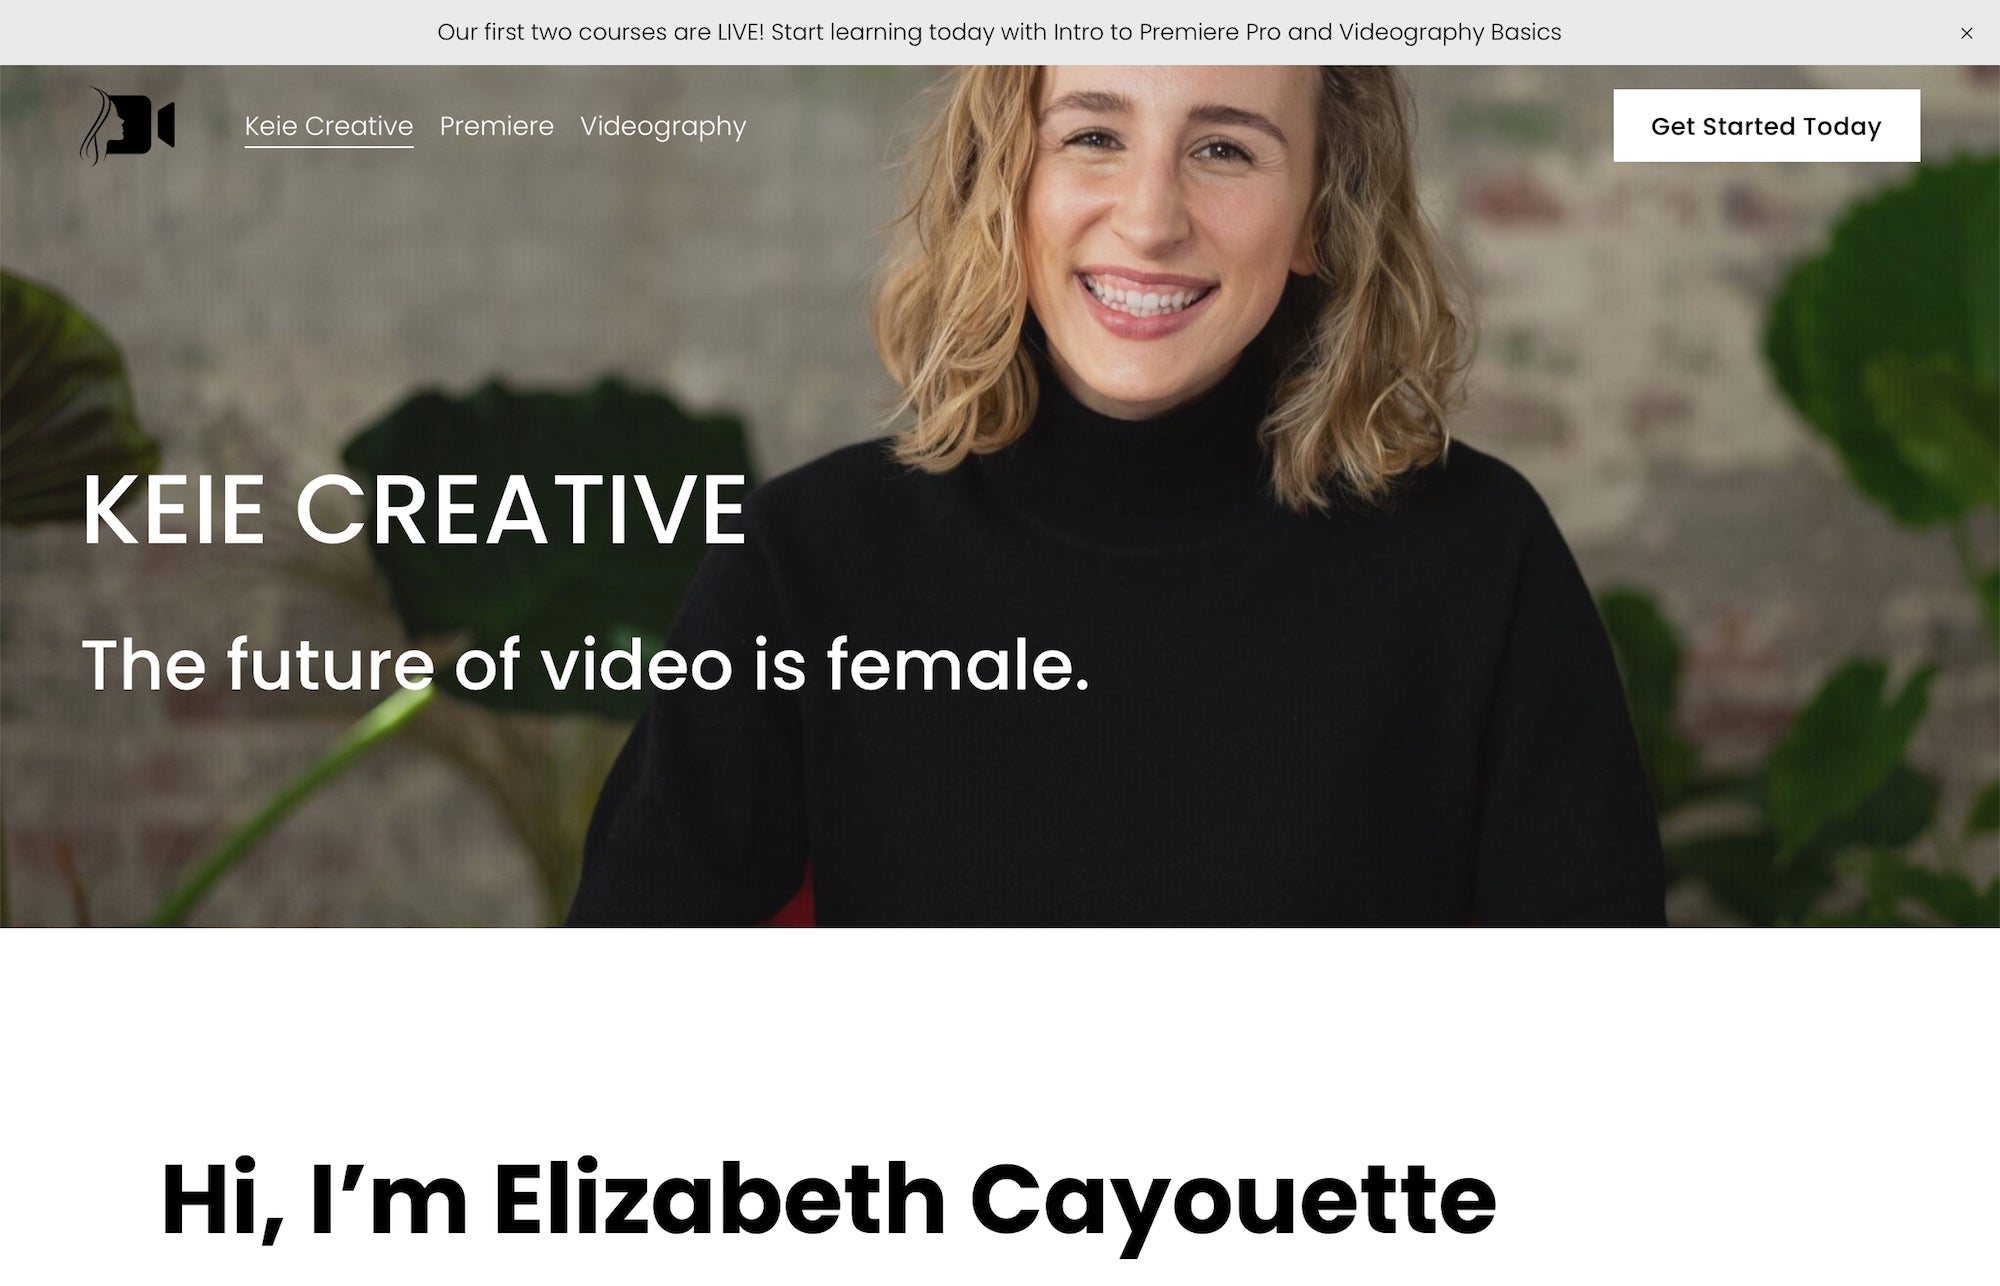Click "Our first two courses are LIVE!" text
This screenshot has height=1286, width=2000.
point(601,32)
